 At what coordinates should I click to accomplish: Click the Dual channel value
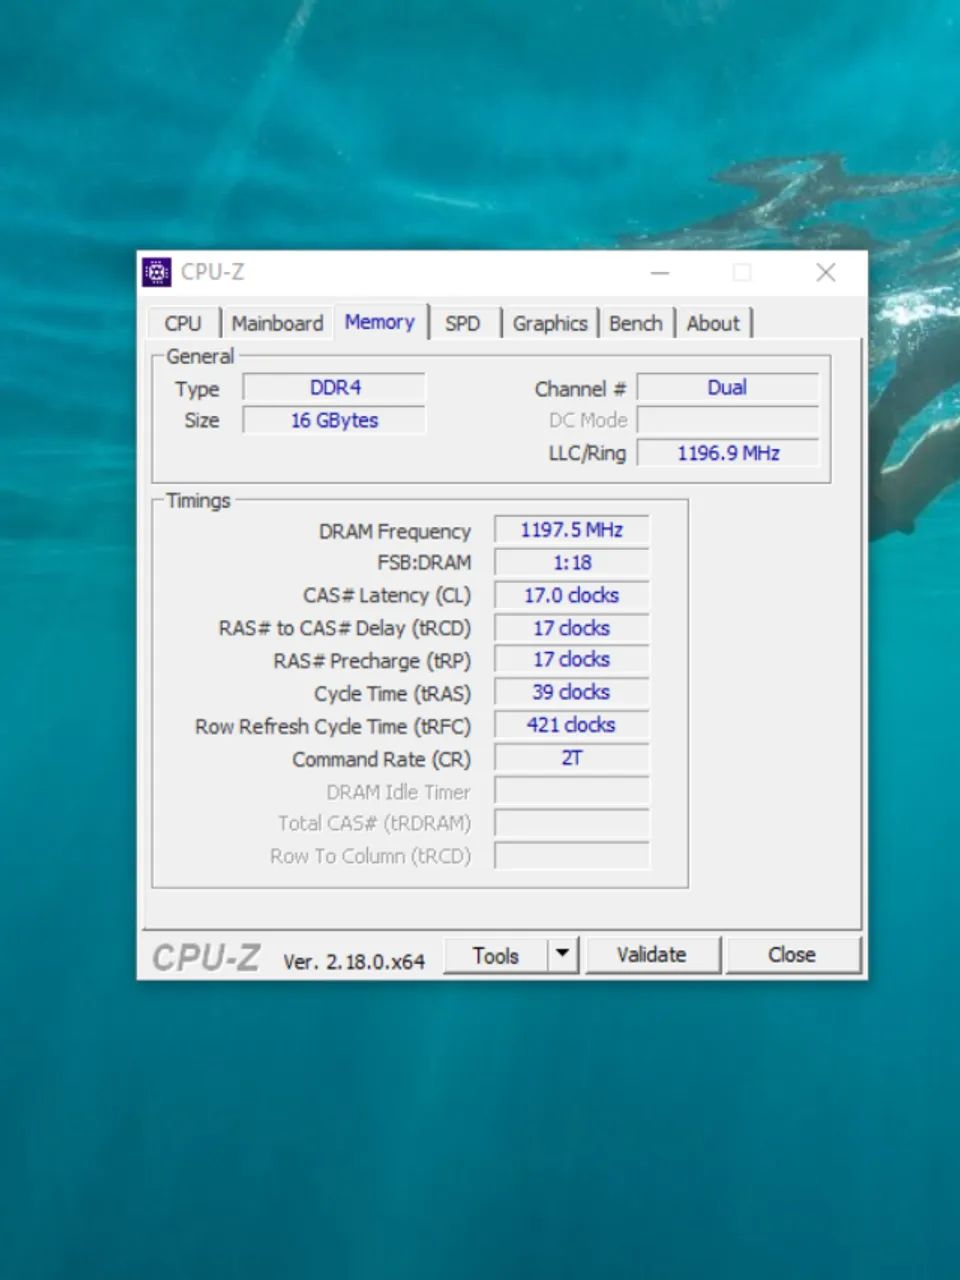click(x=728, y=388)
